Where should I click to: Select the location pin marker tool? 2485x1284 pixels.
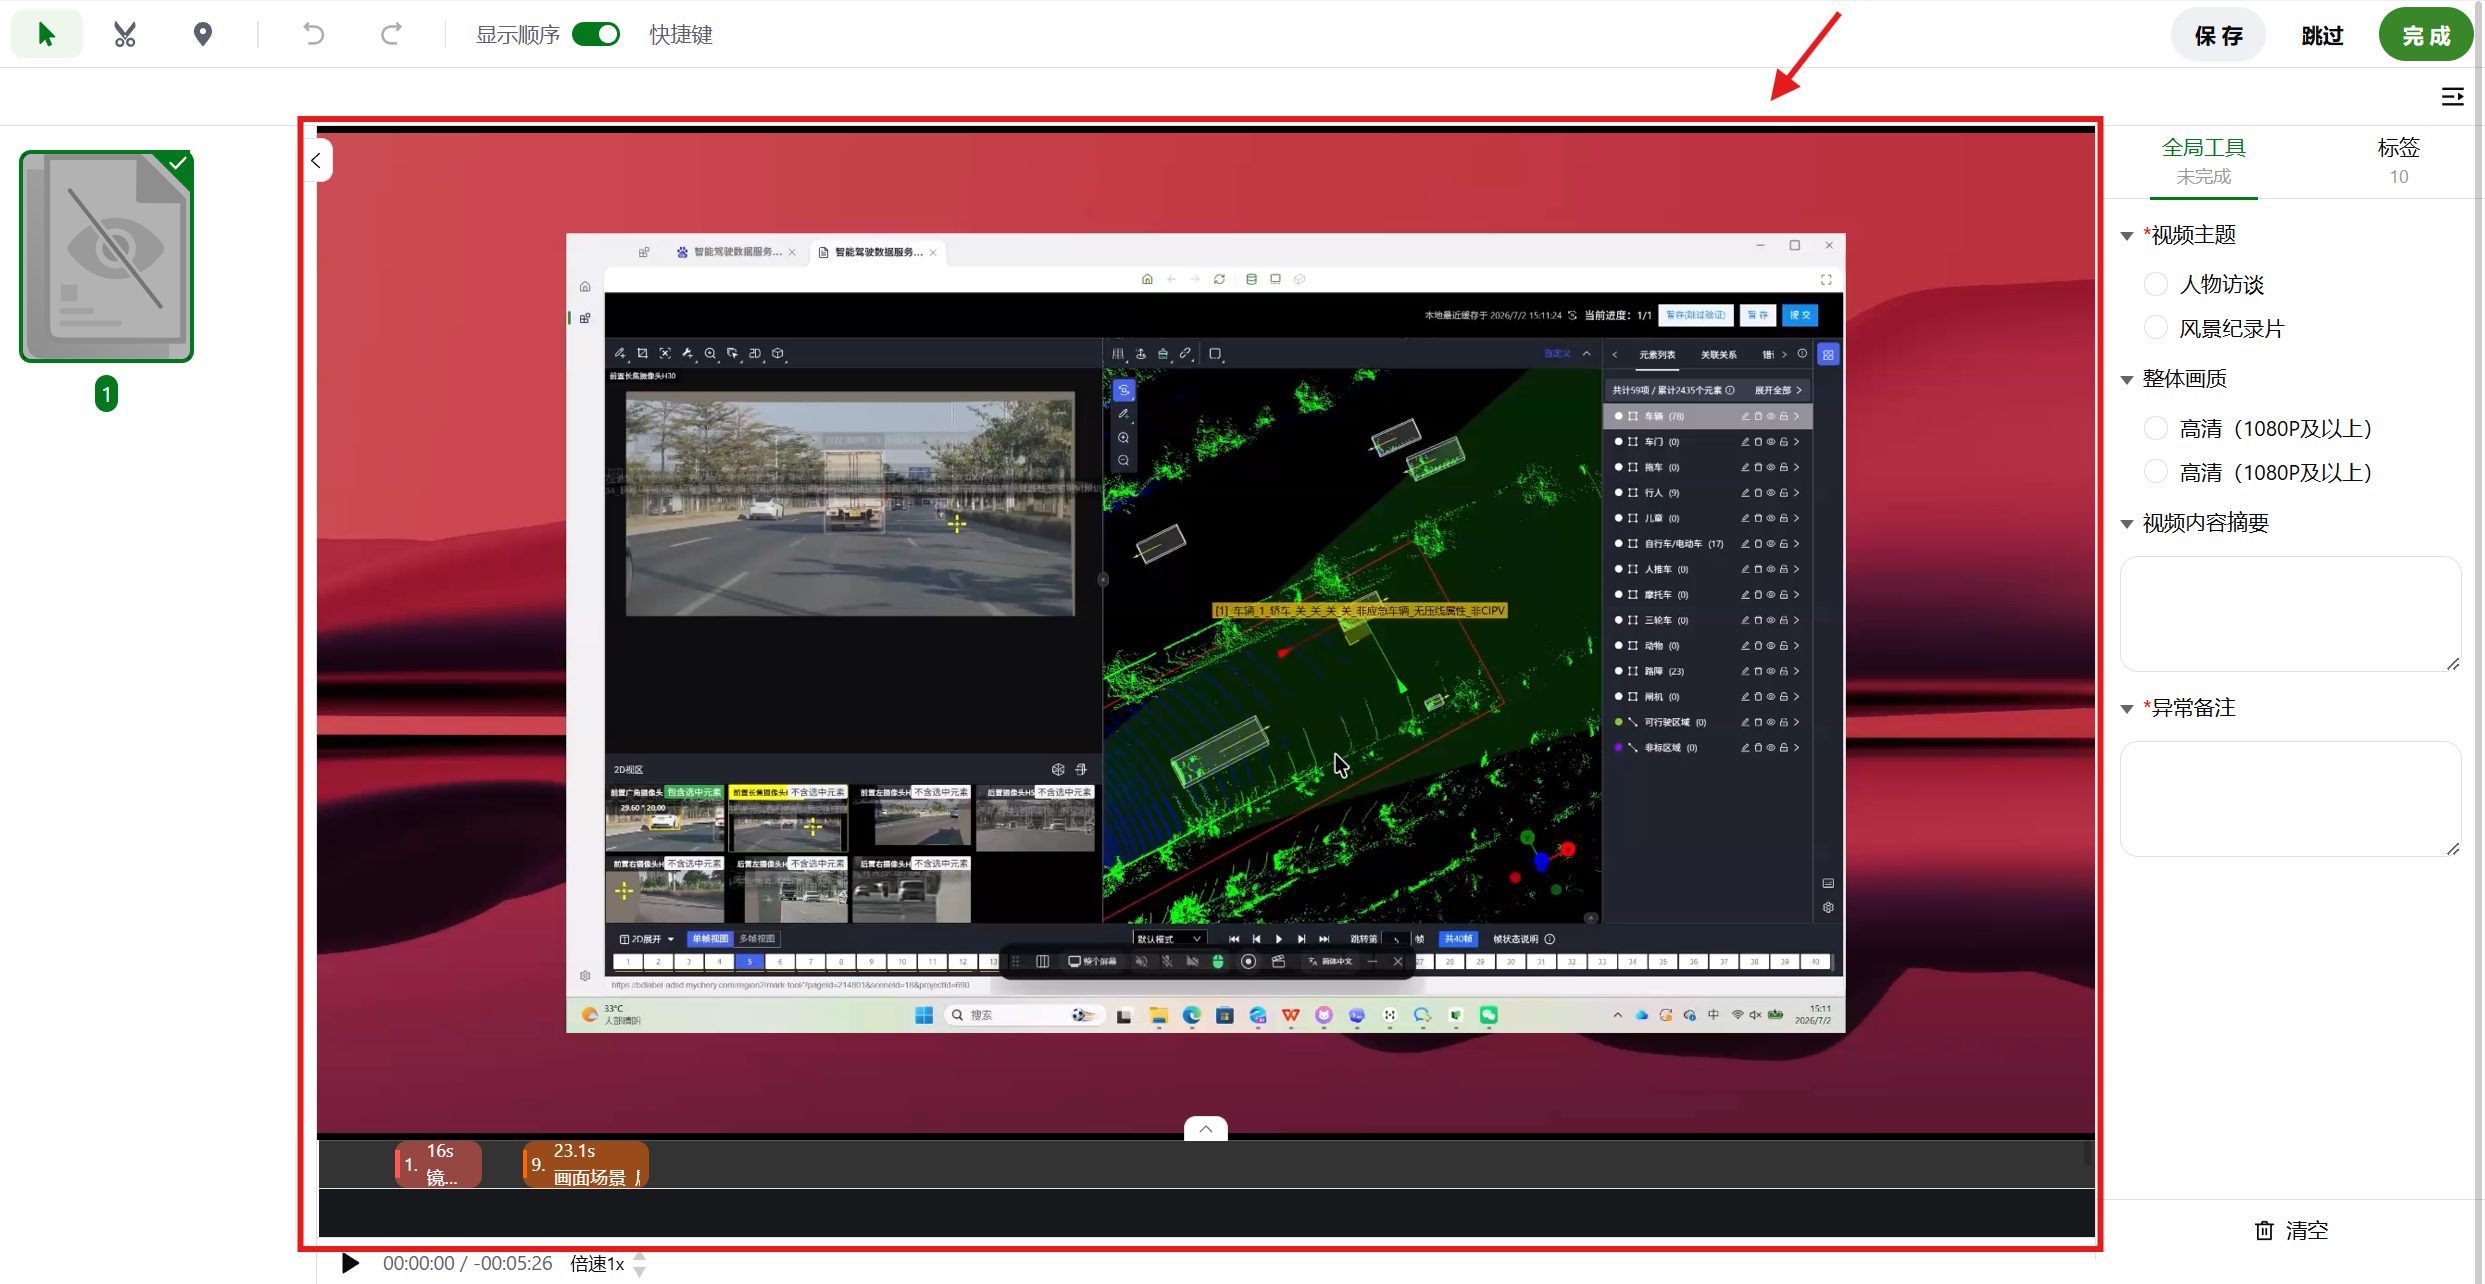coord(203,35)
